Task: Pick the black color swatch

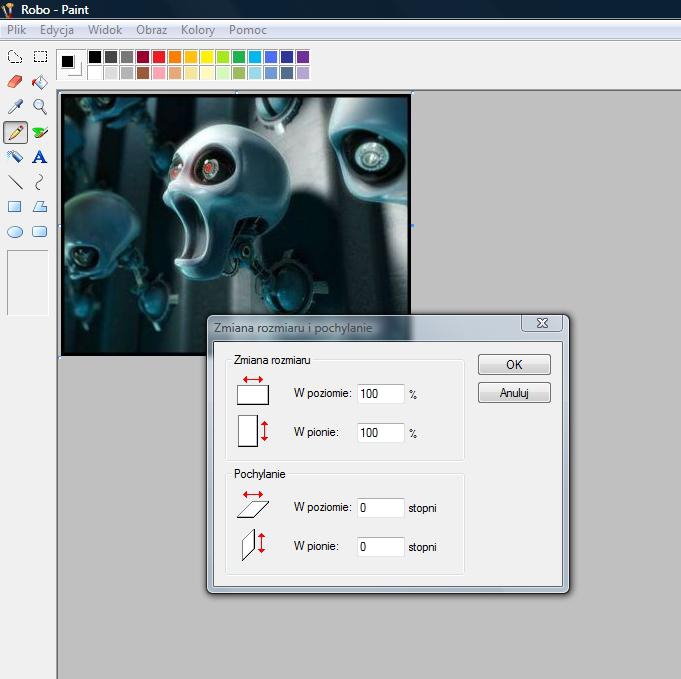Action: tap(95, 57)
